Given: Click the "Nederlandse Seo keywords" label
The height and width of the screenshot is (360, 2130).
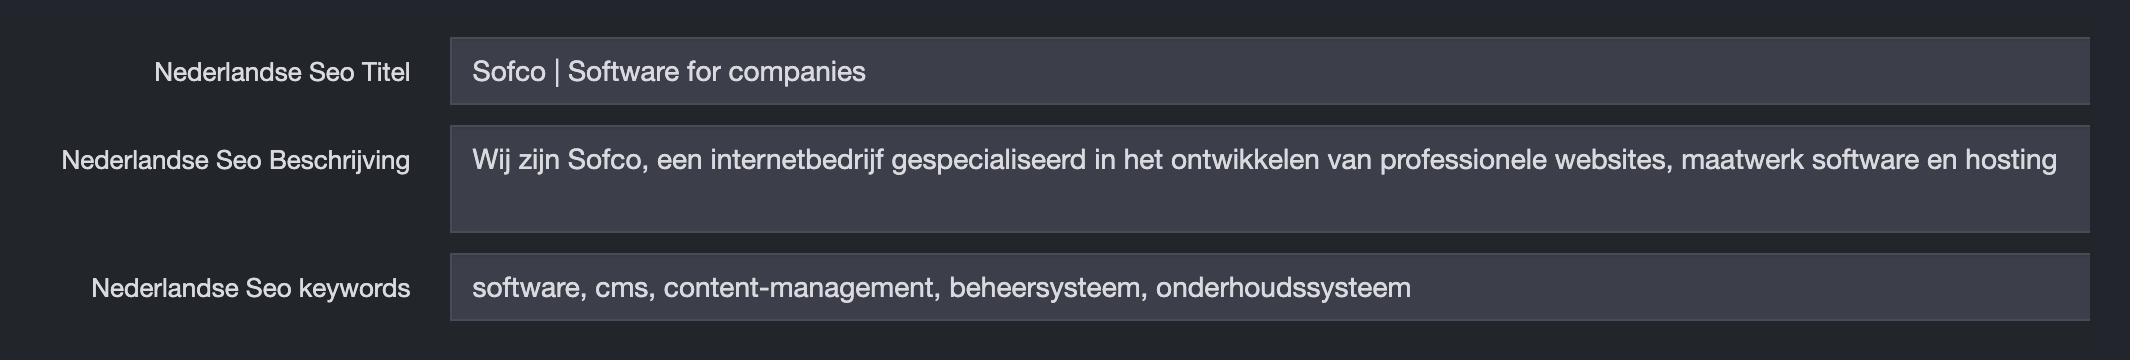Looking at the screenshot, I should pos(251,288).
